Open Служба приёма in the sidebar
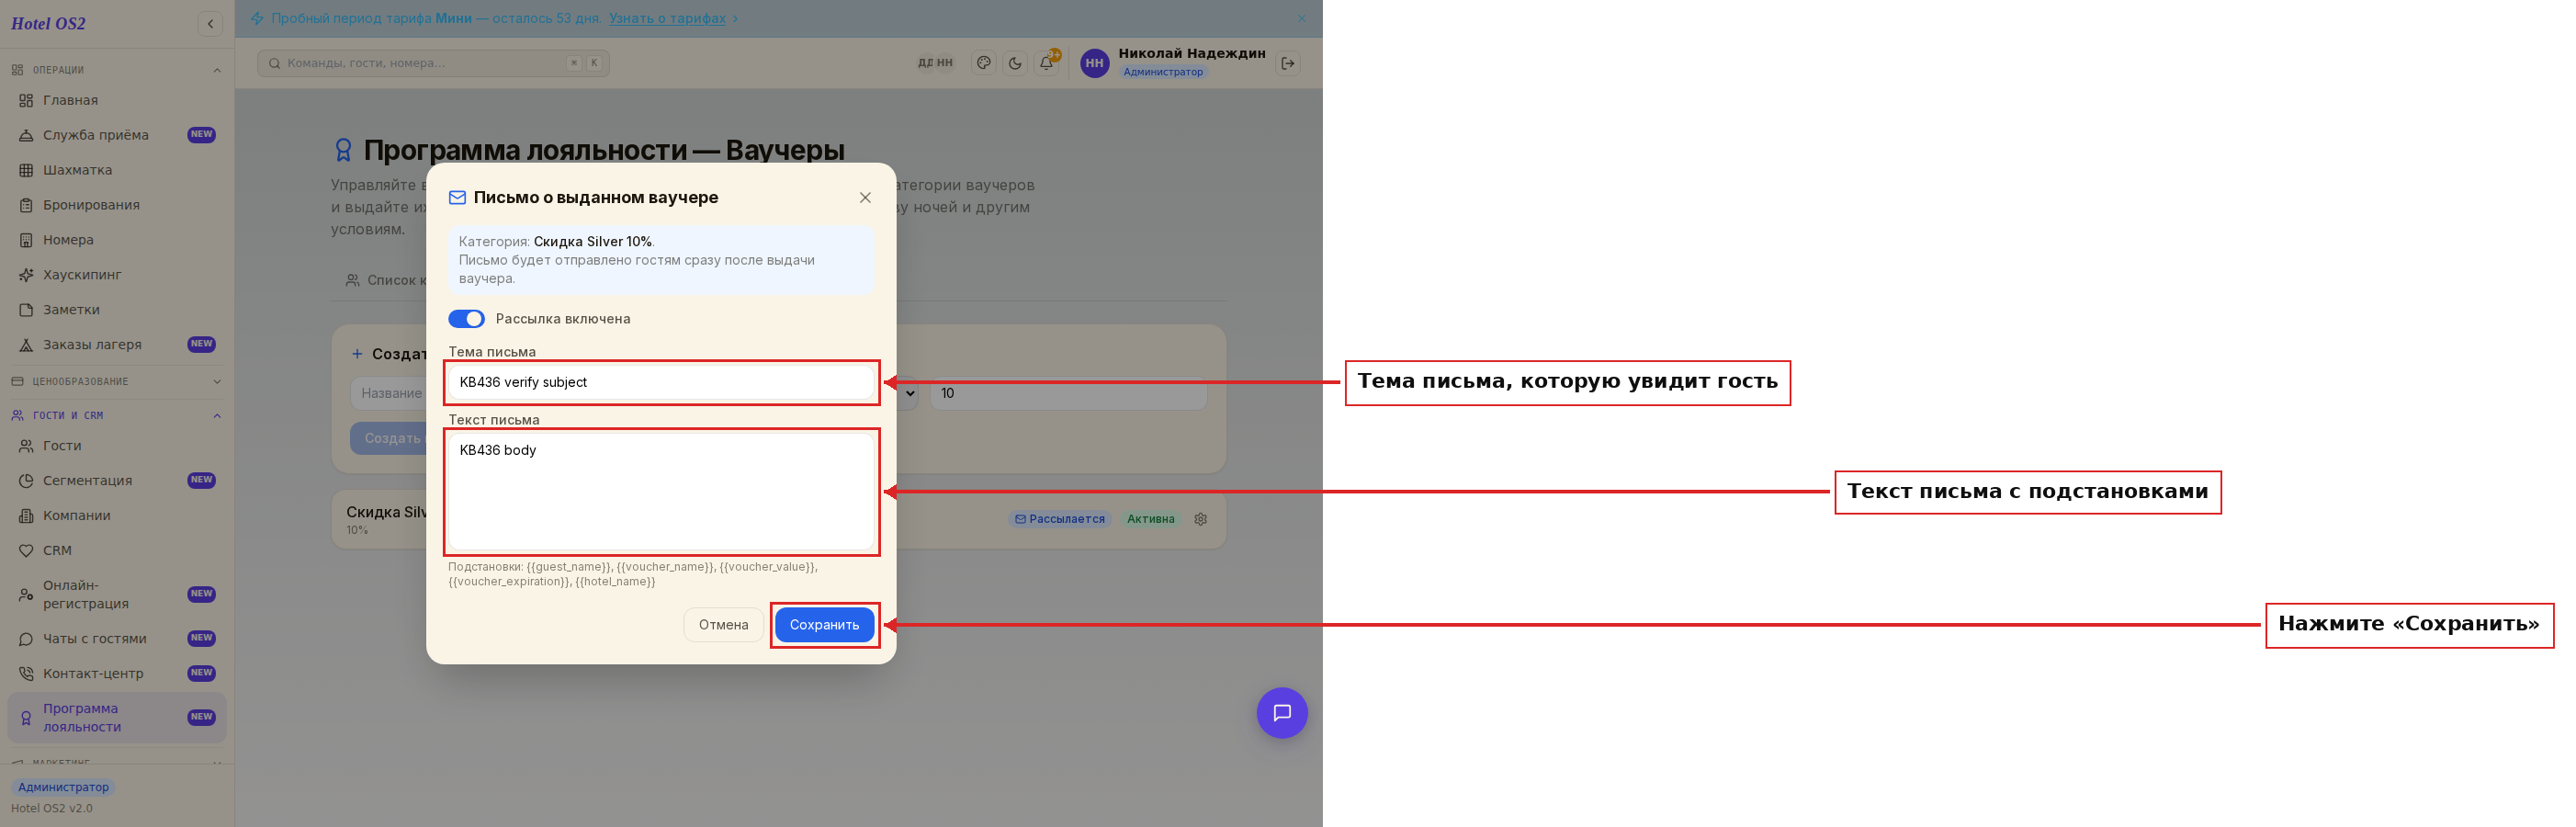2576x827 pixels. (117, 135)
